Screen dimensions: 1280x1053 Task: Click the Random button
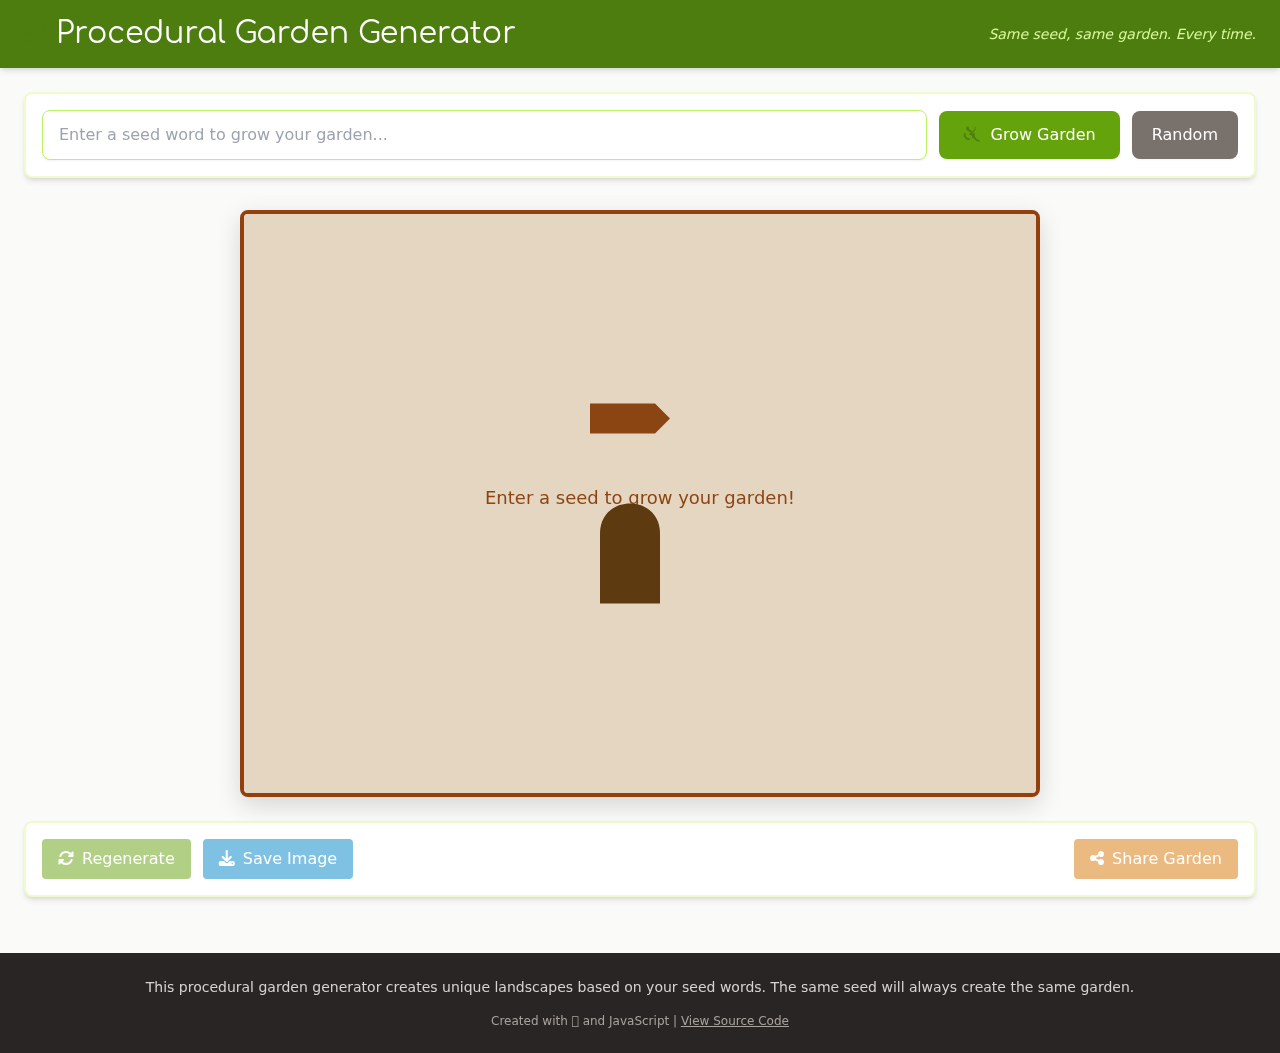click(x=1184, y=134)
